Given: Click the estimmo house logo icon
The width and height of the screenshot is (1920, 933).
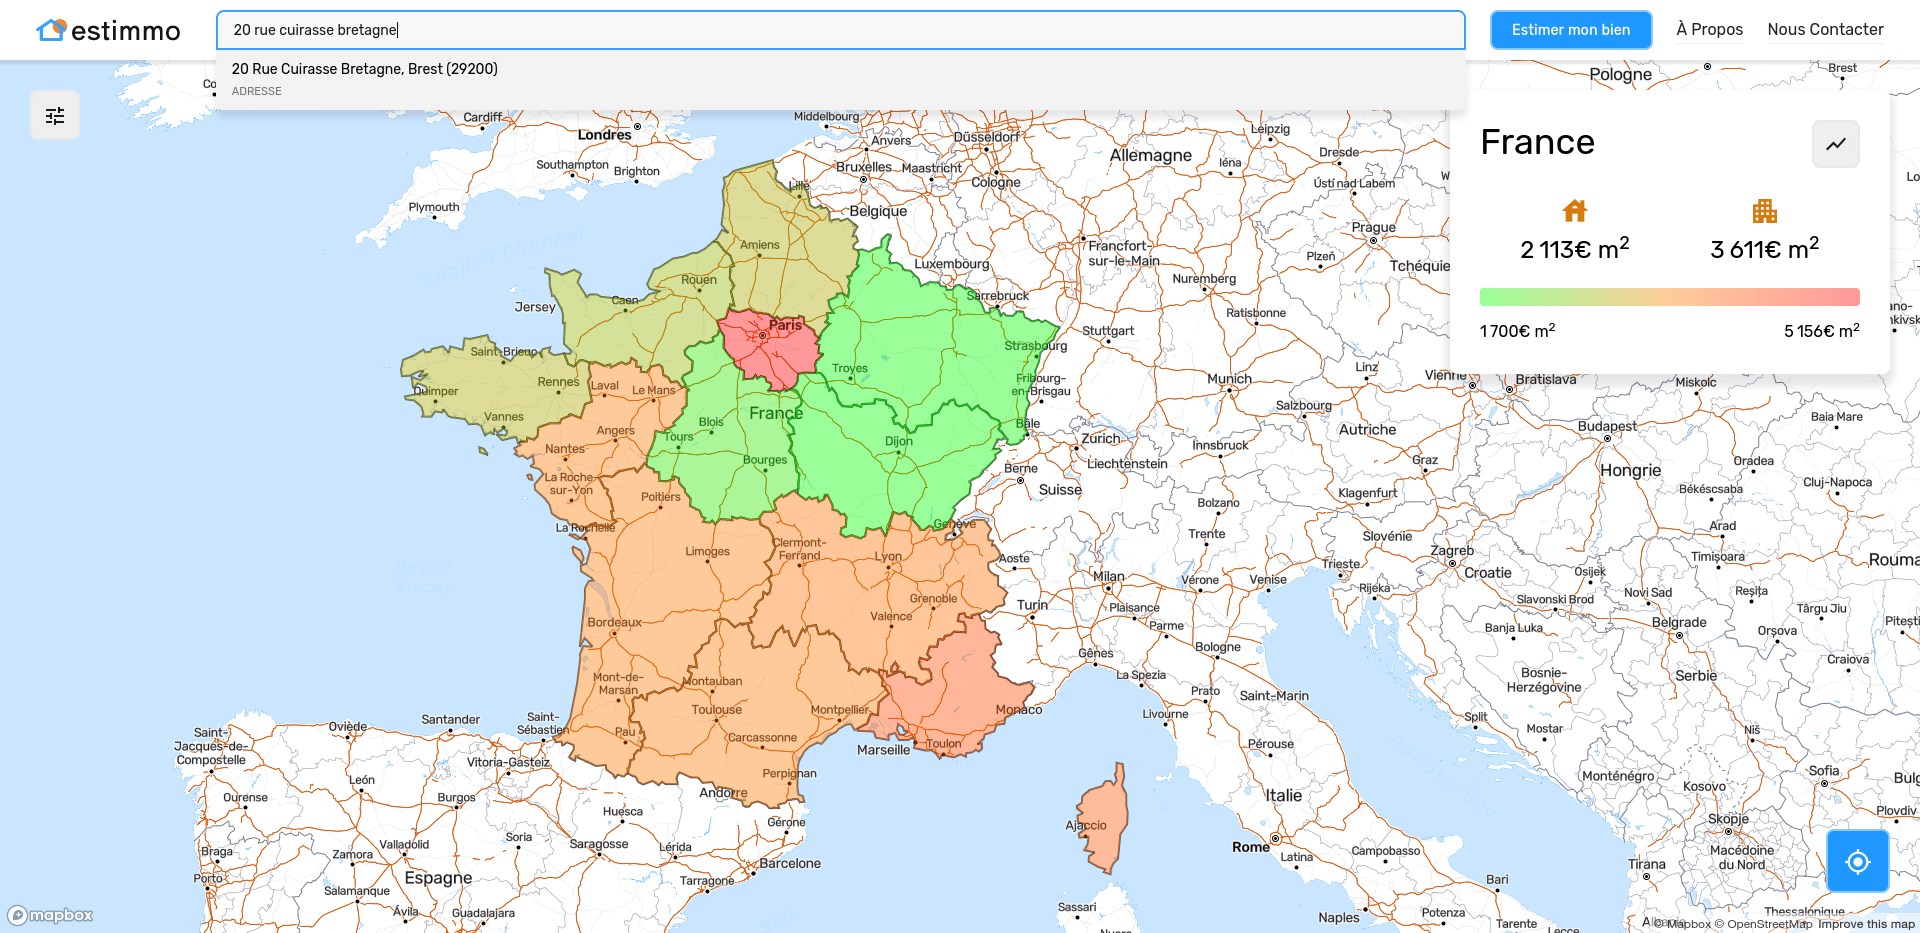Looking at the screenshot, I should coord(51,30).
